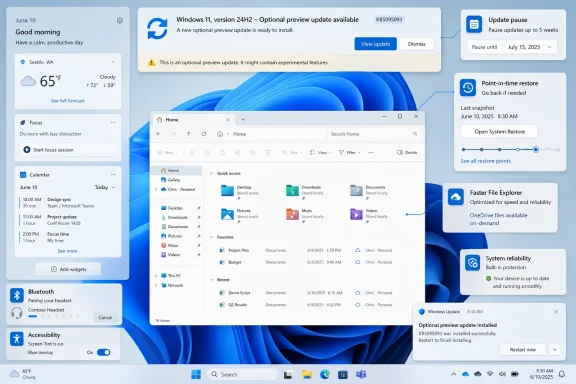
Task: Click the taskbar Search box
Action: point(242,374)
